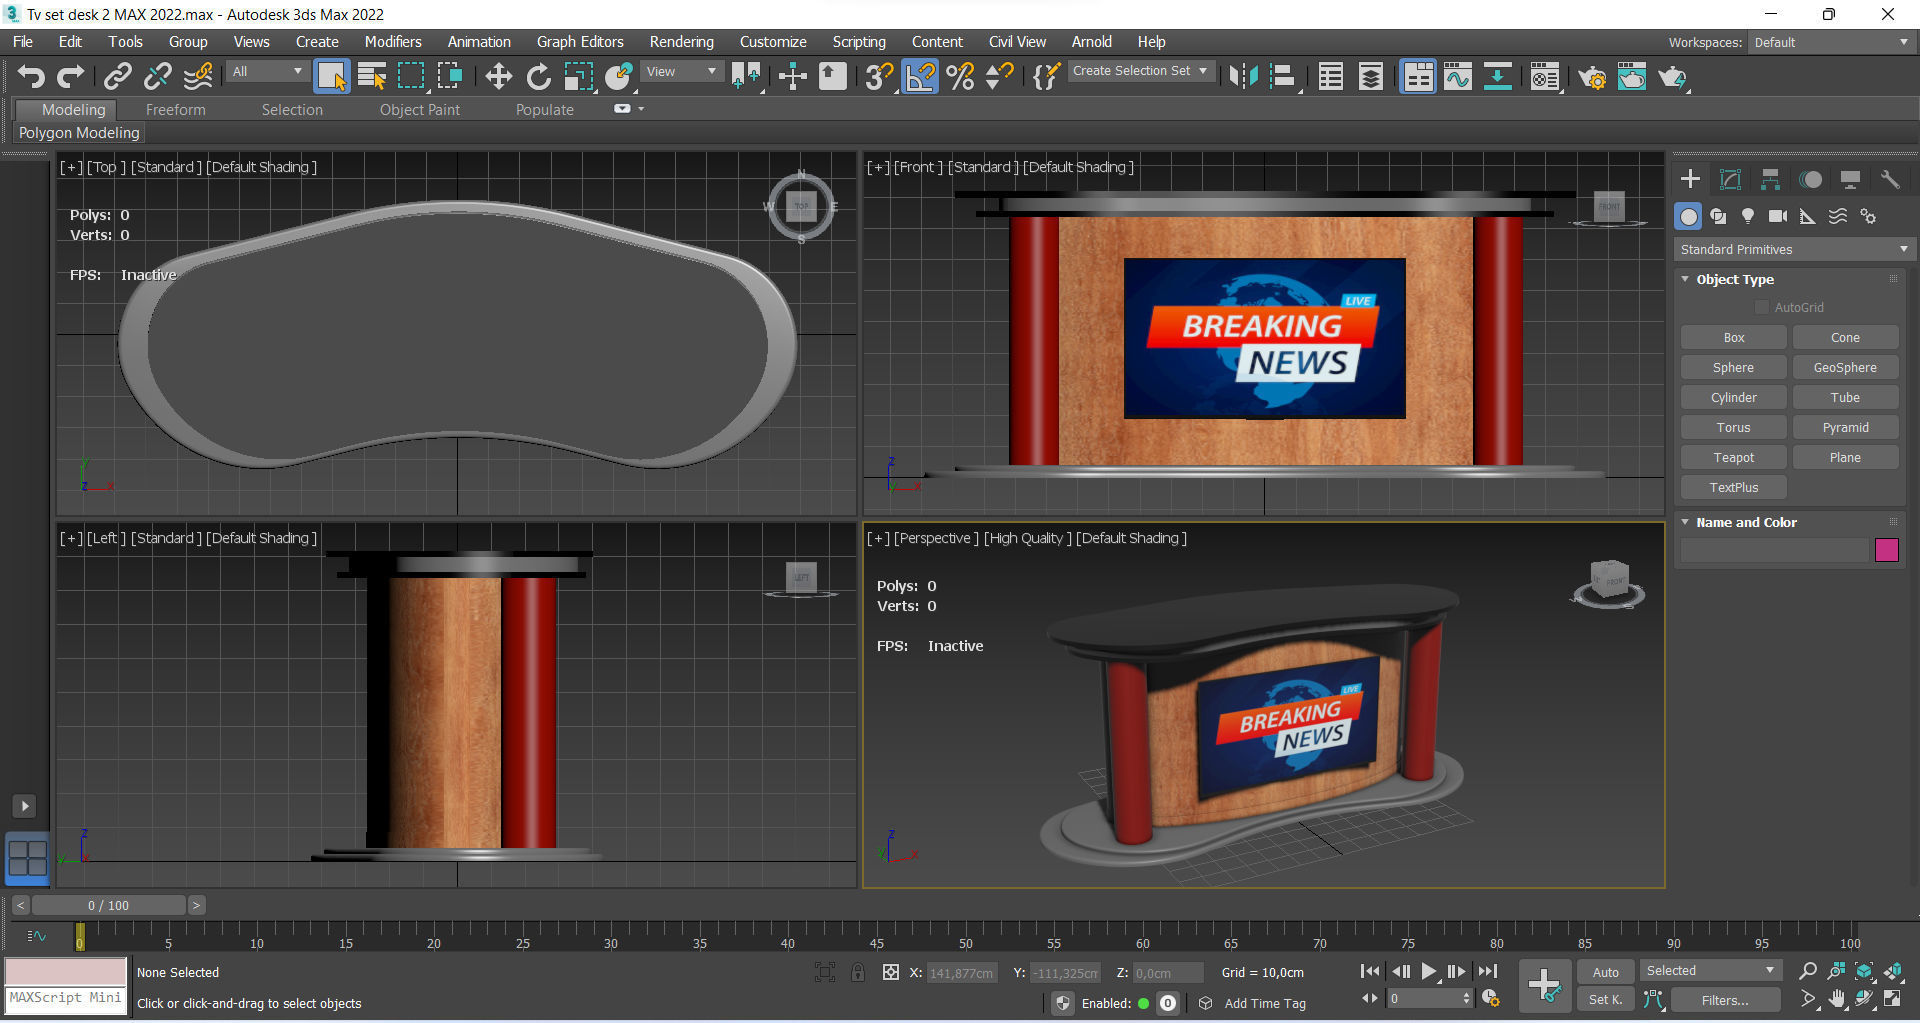Toggle the Ribbon display button
The image size is (1920, 1023).
(x=1418, y=76)
